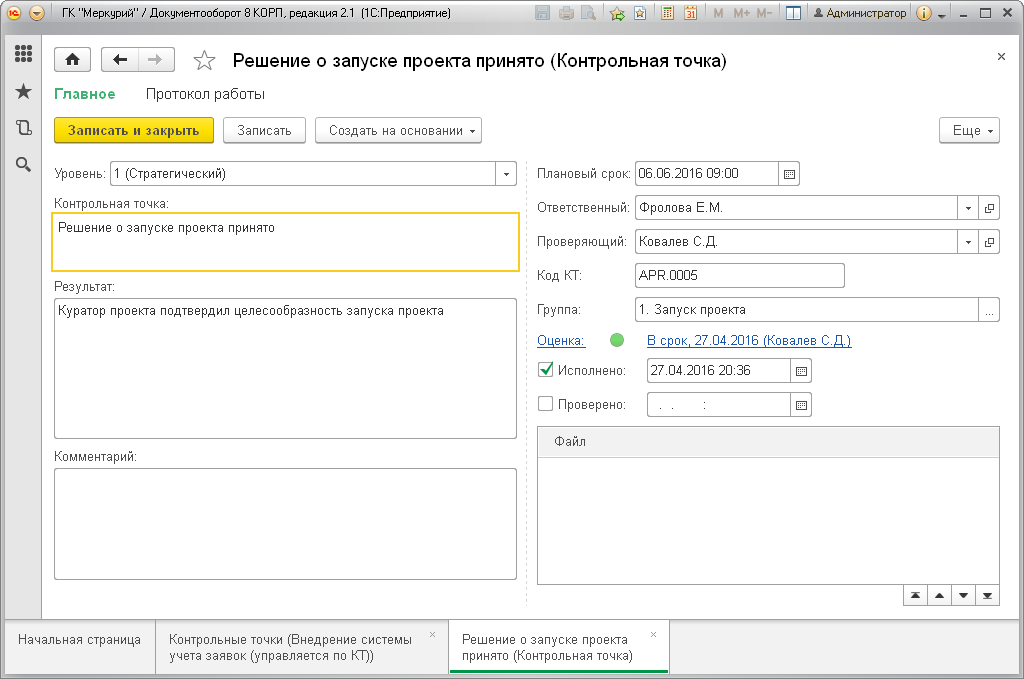Click the Save diskette icon in title bar
This screenshot has height=679, width=1024.
(542, 13)
